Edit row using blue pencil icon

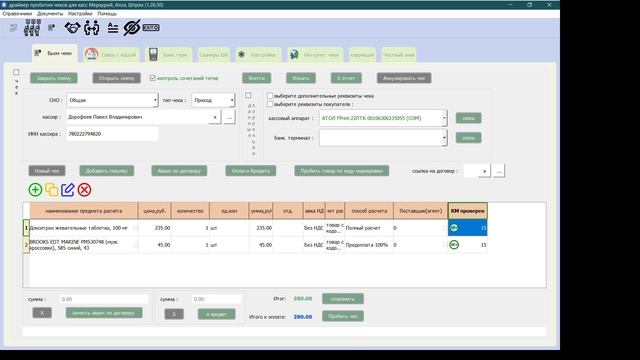tap(68, 190)
